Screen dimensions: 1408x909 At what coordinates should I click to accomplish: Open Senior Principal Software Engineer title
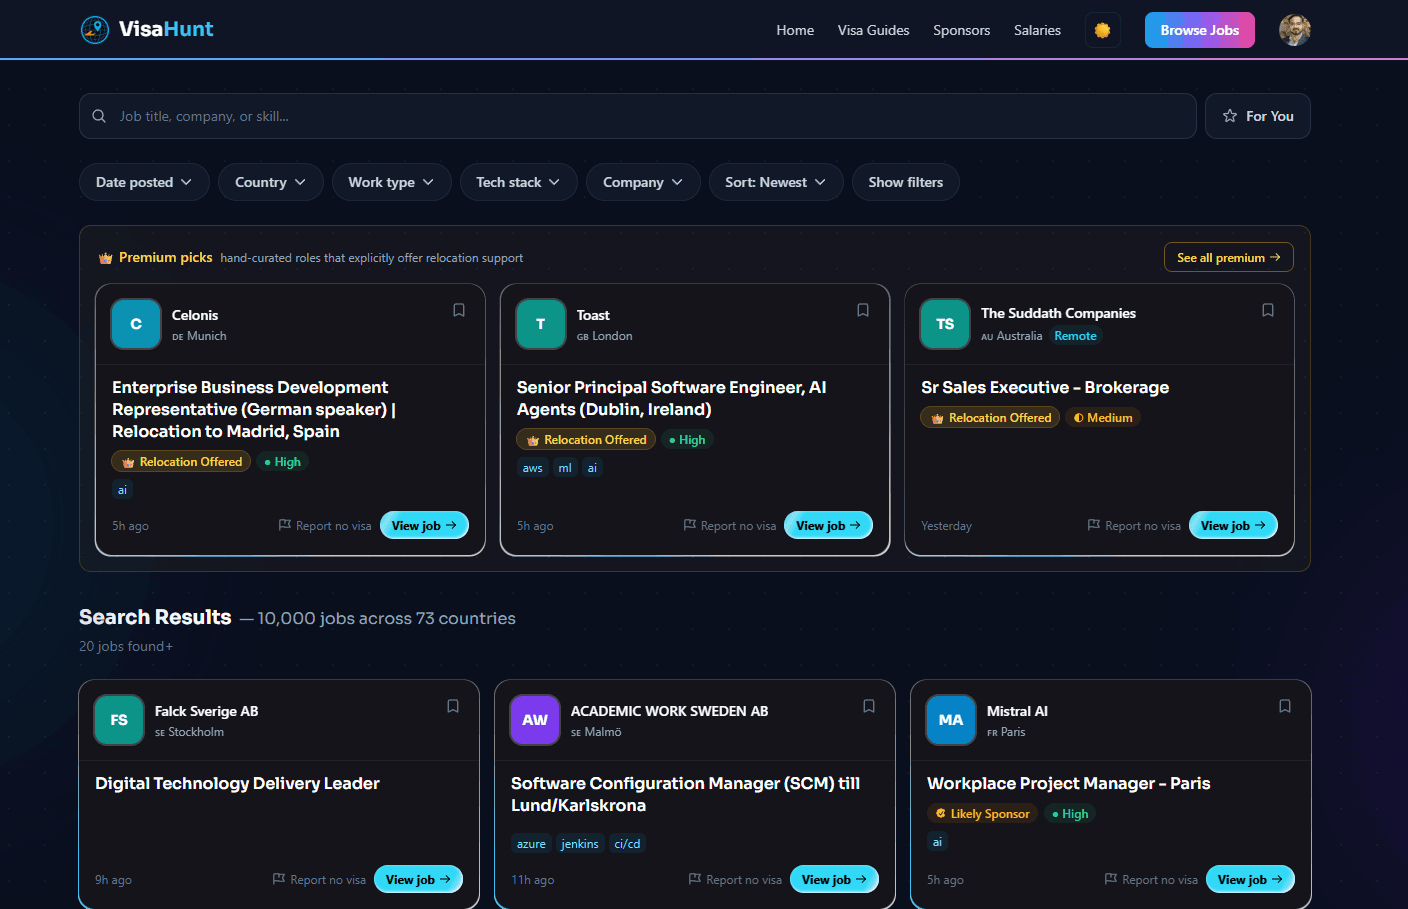671,398
